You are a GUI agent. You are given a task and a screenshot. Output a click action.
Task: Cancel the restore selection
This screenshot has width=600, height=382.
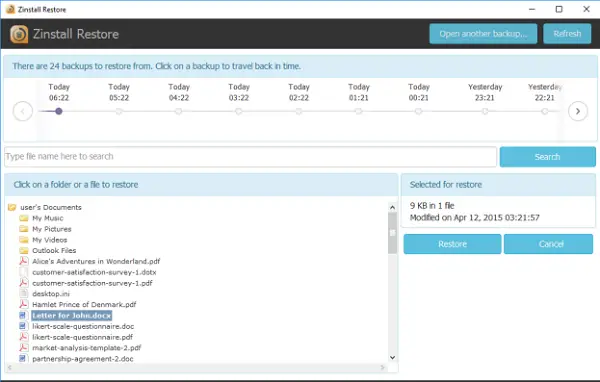pos(548,244)
